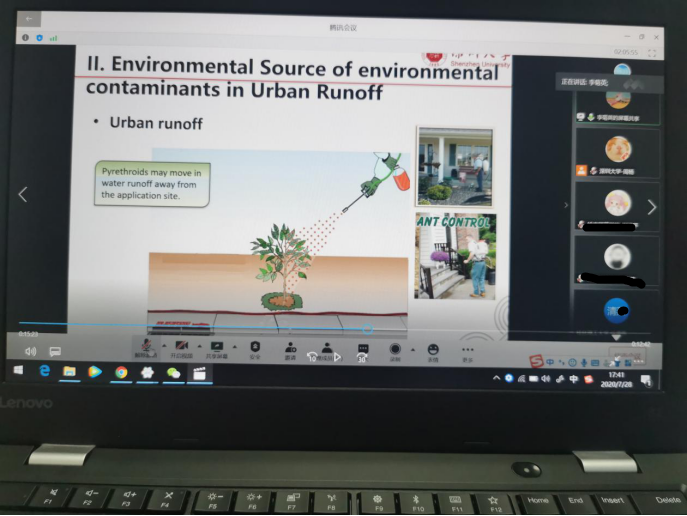
Task: Mute the video player speaker icon
Action: pyautogui.click(x=31, y=352)
